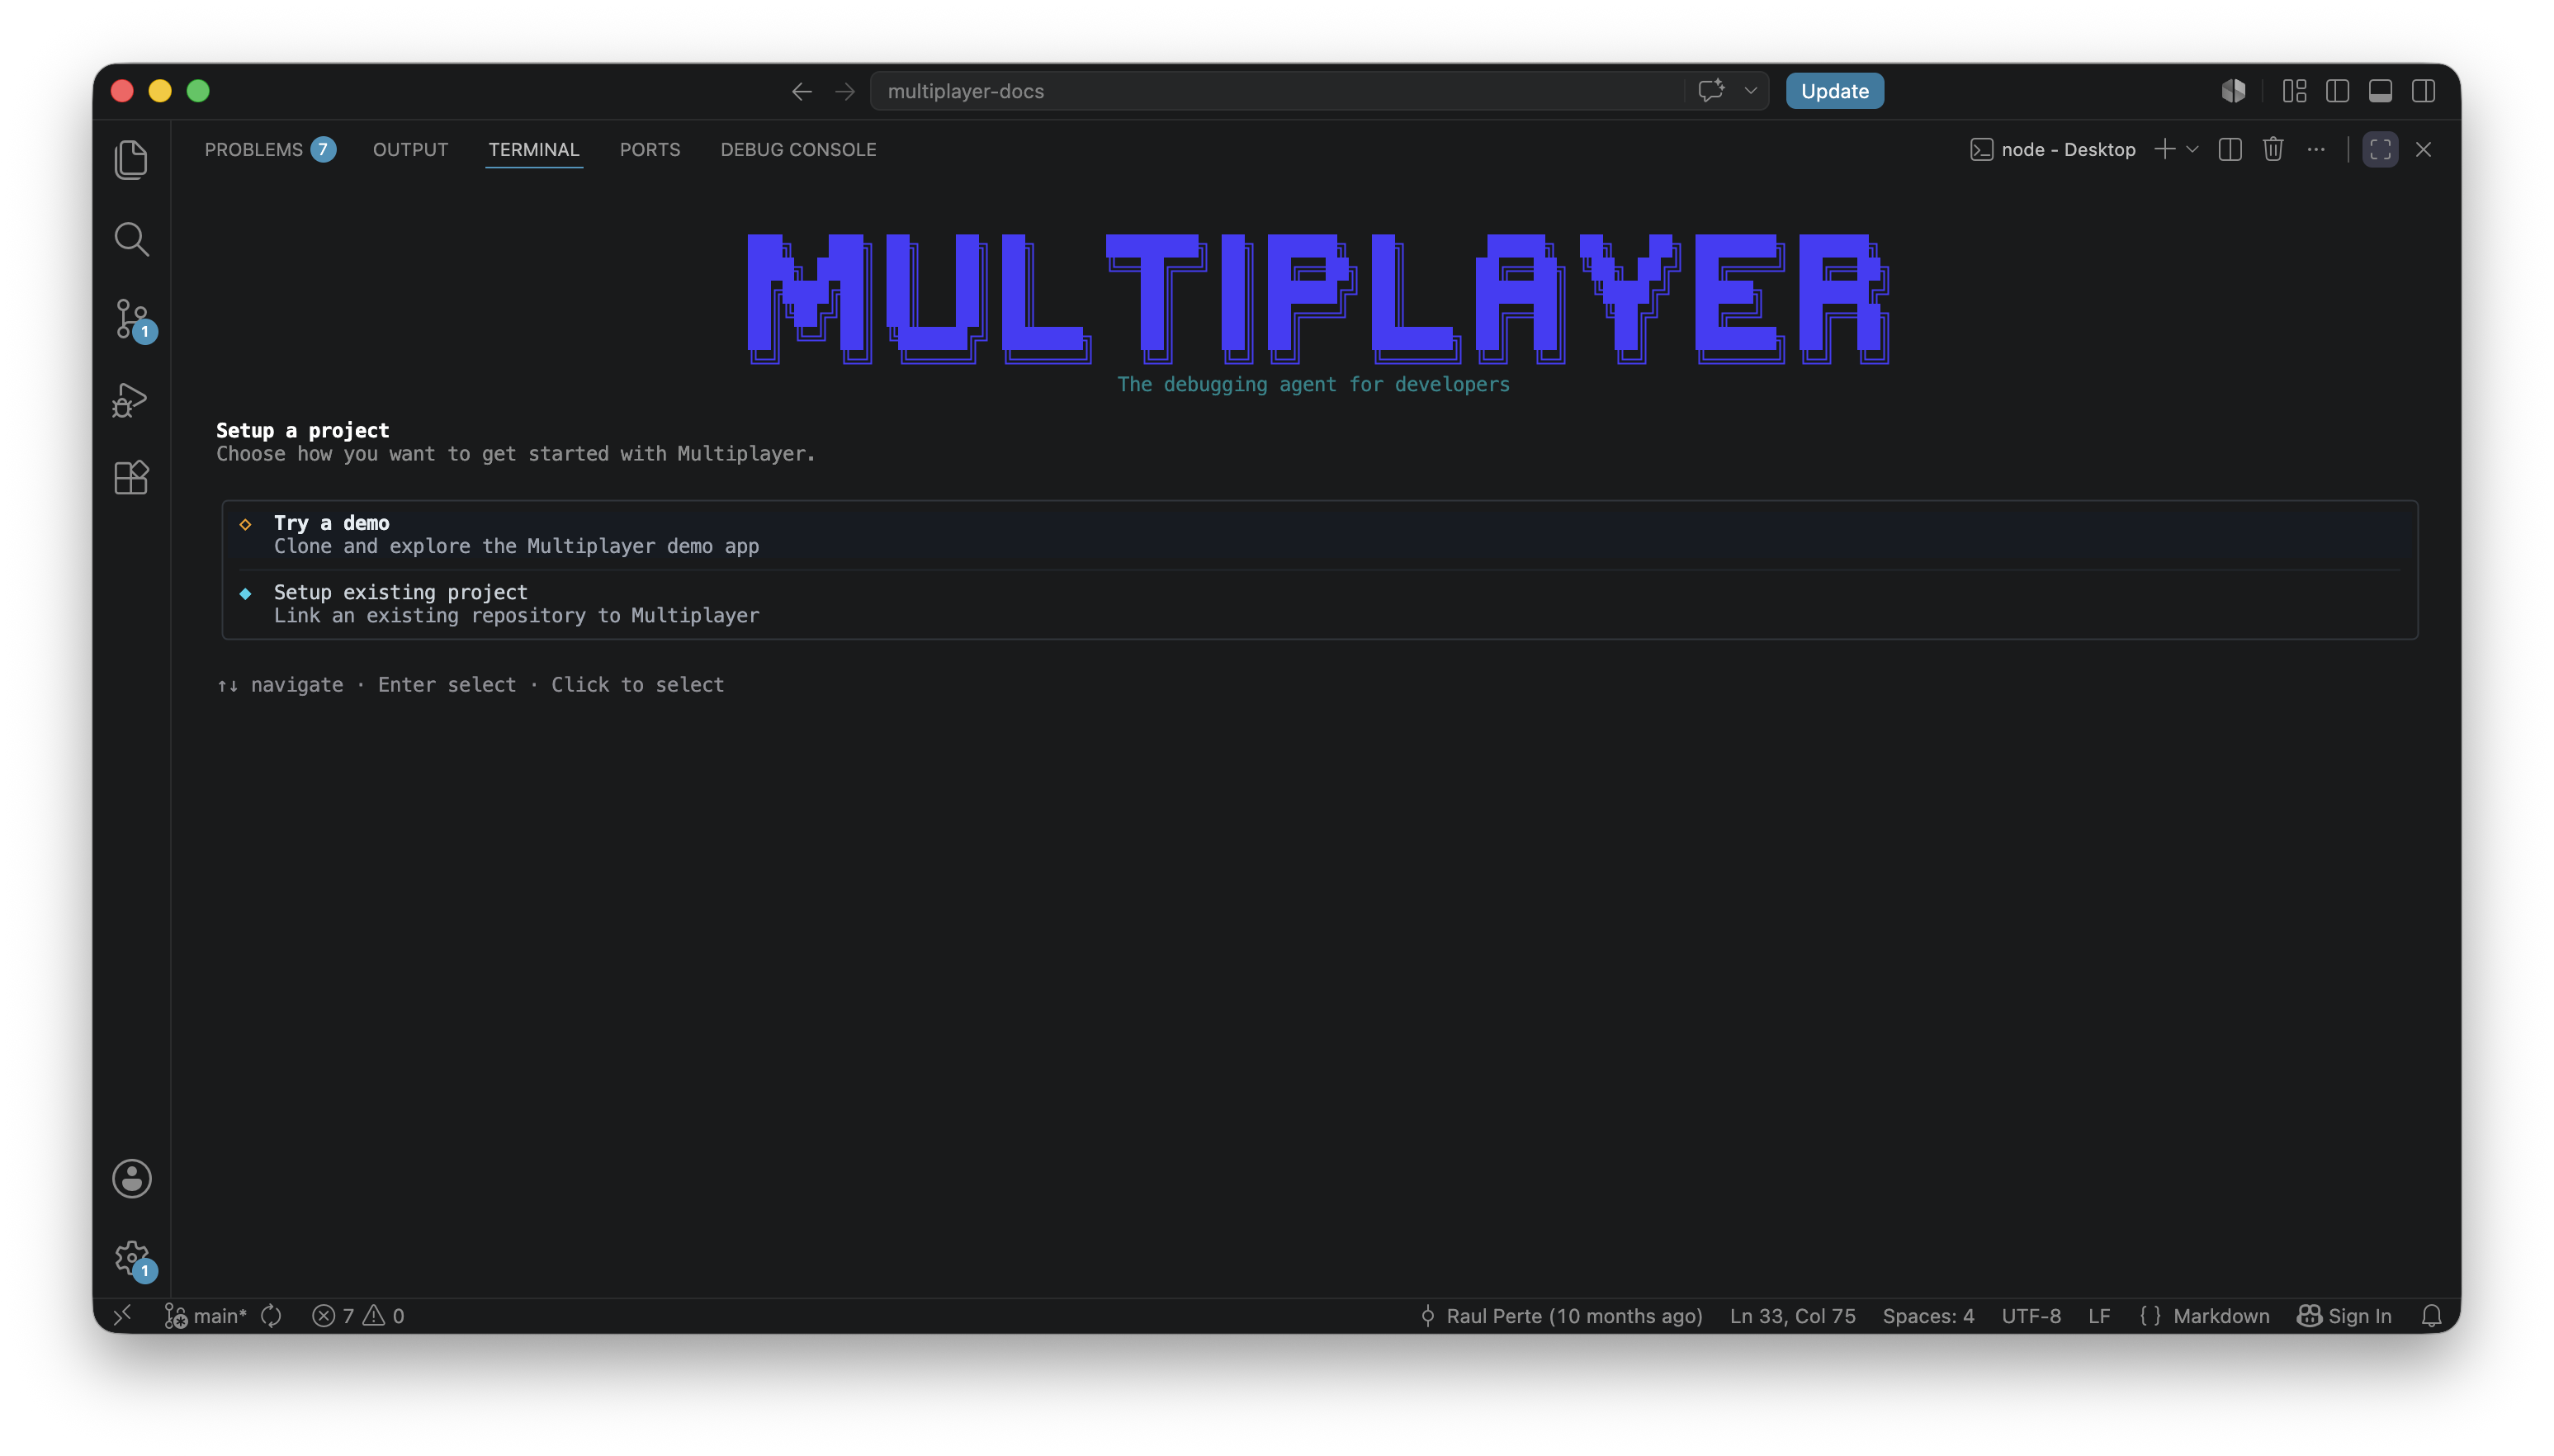Image resolution: width=2554 pixels, height=1456 pixels.
Task: Open the Extensions view icon
Action: pyautogui.click(x=131, y=478)
